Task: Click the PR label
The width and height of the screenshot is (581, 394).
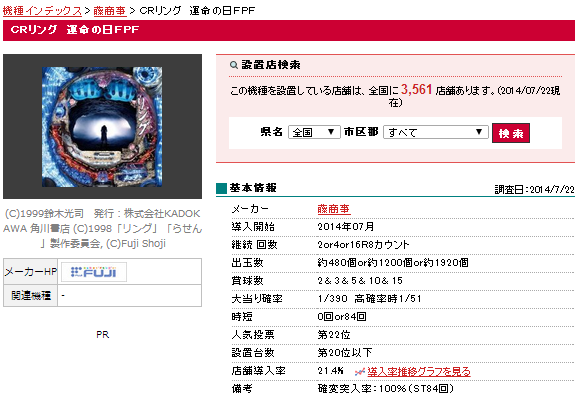Action: point(103,335)
